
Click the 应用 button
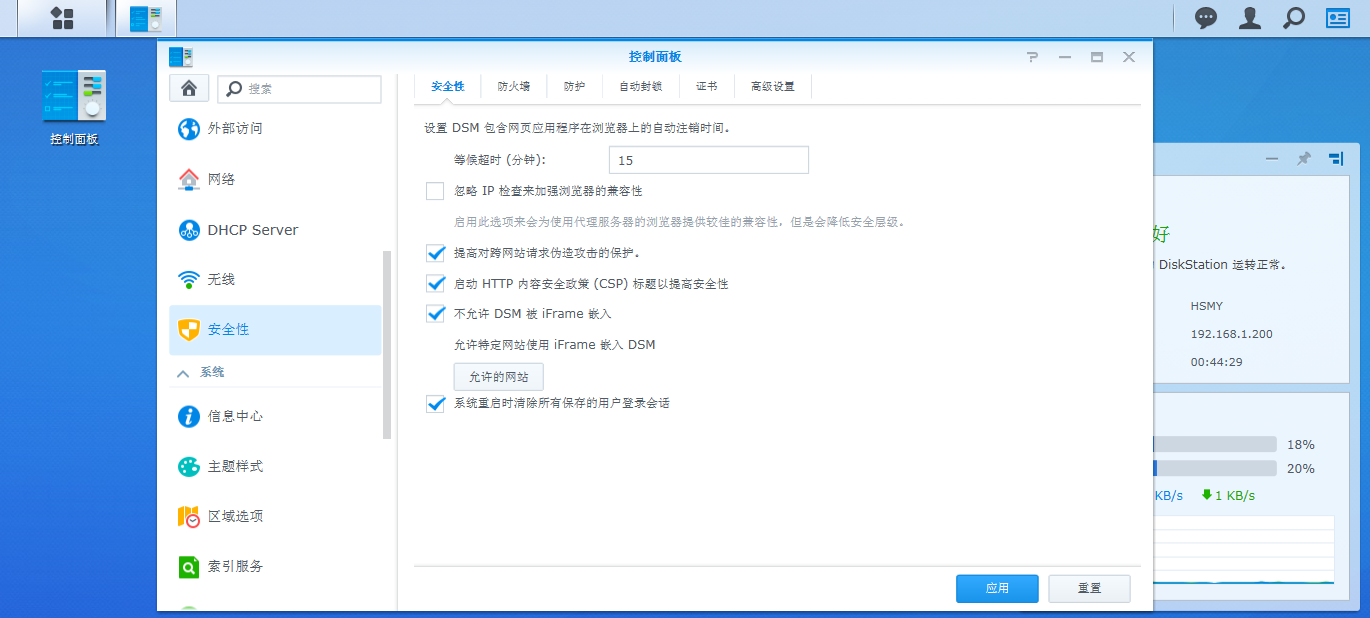[x=997, y=589]
